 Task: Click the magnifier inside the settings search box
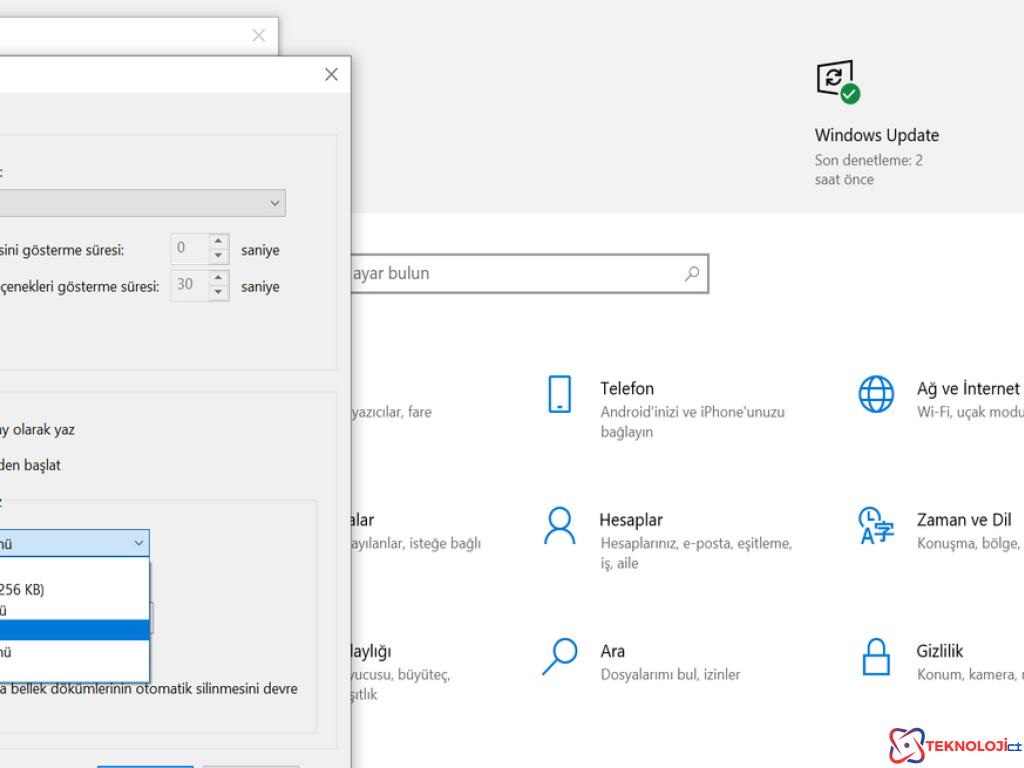[691, 273]
